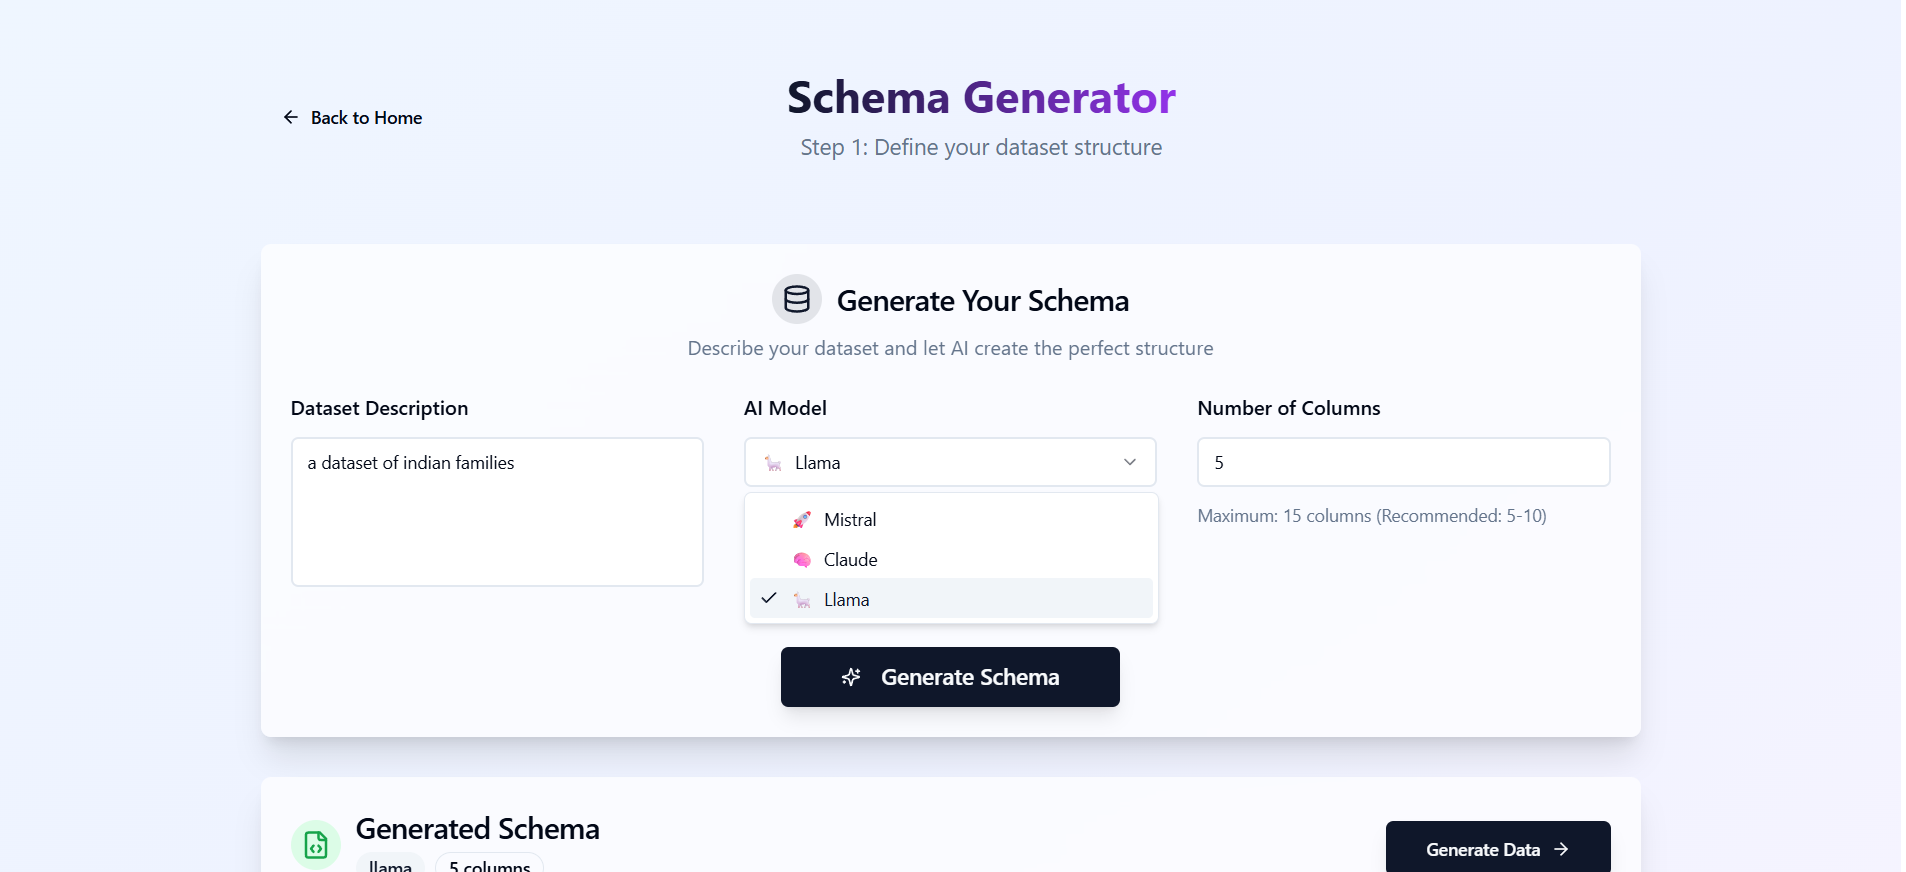
Task: Click the 5 columns badge
Action: pyautogui.click(x=489, y=865)
